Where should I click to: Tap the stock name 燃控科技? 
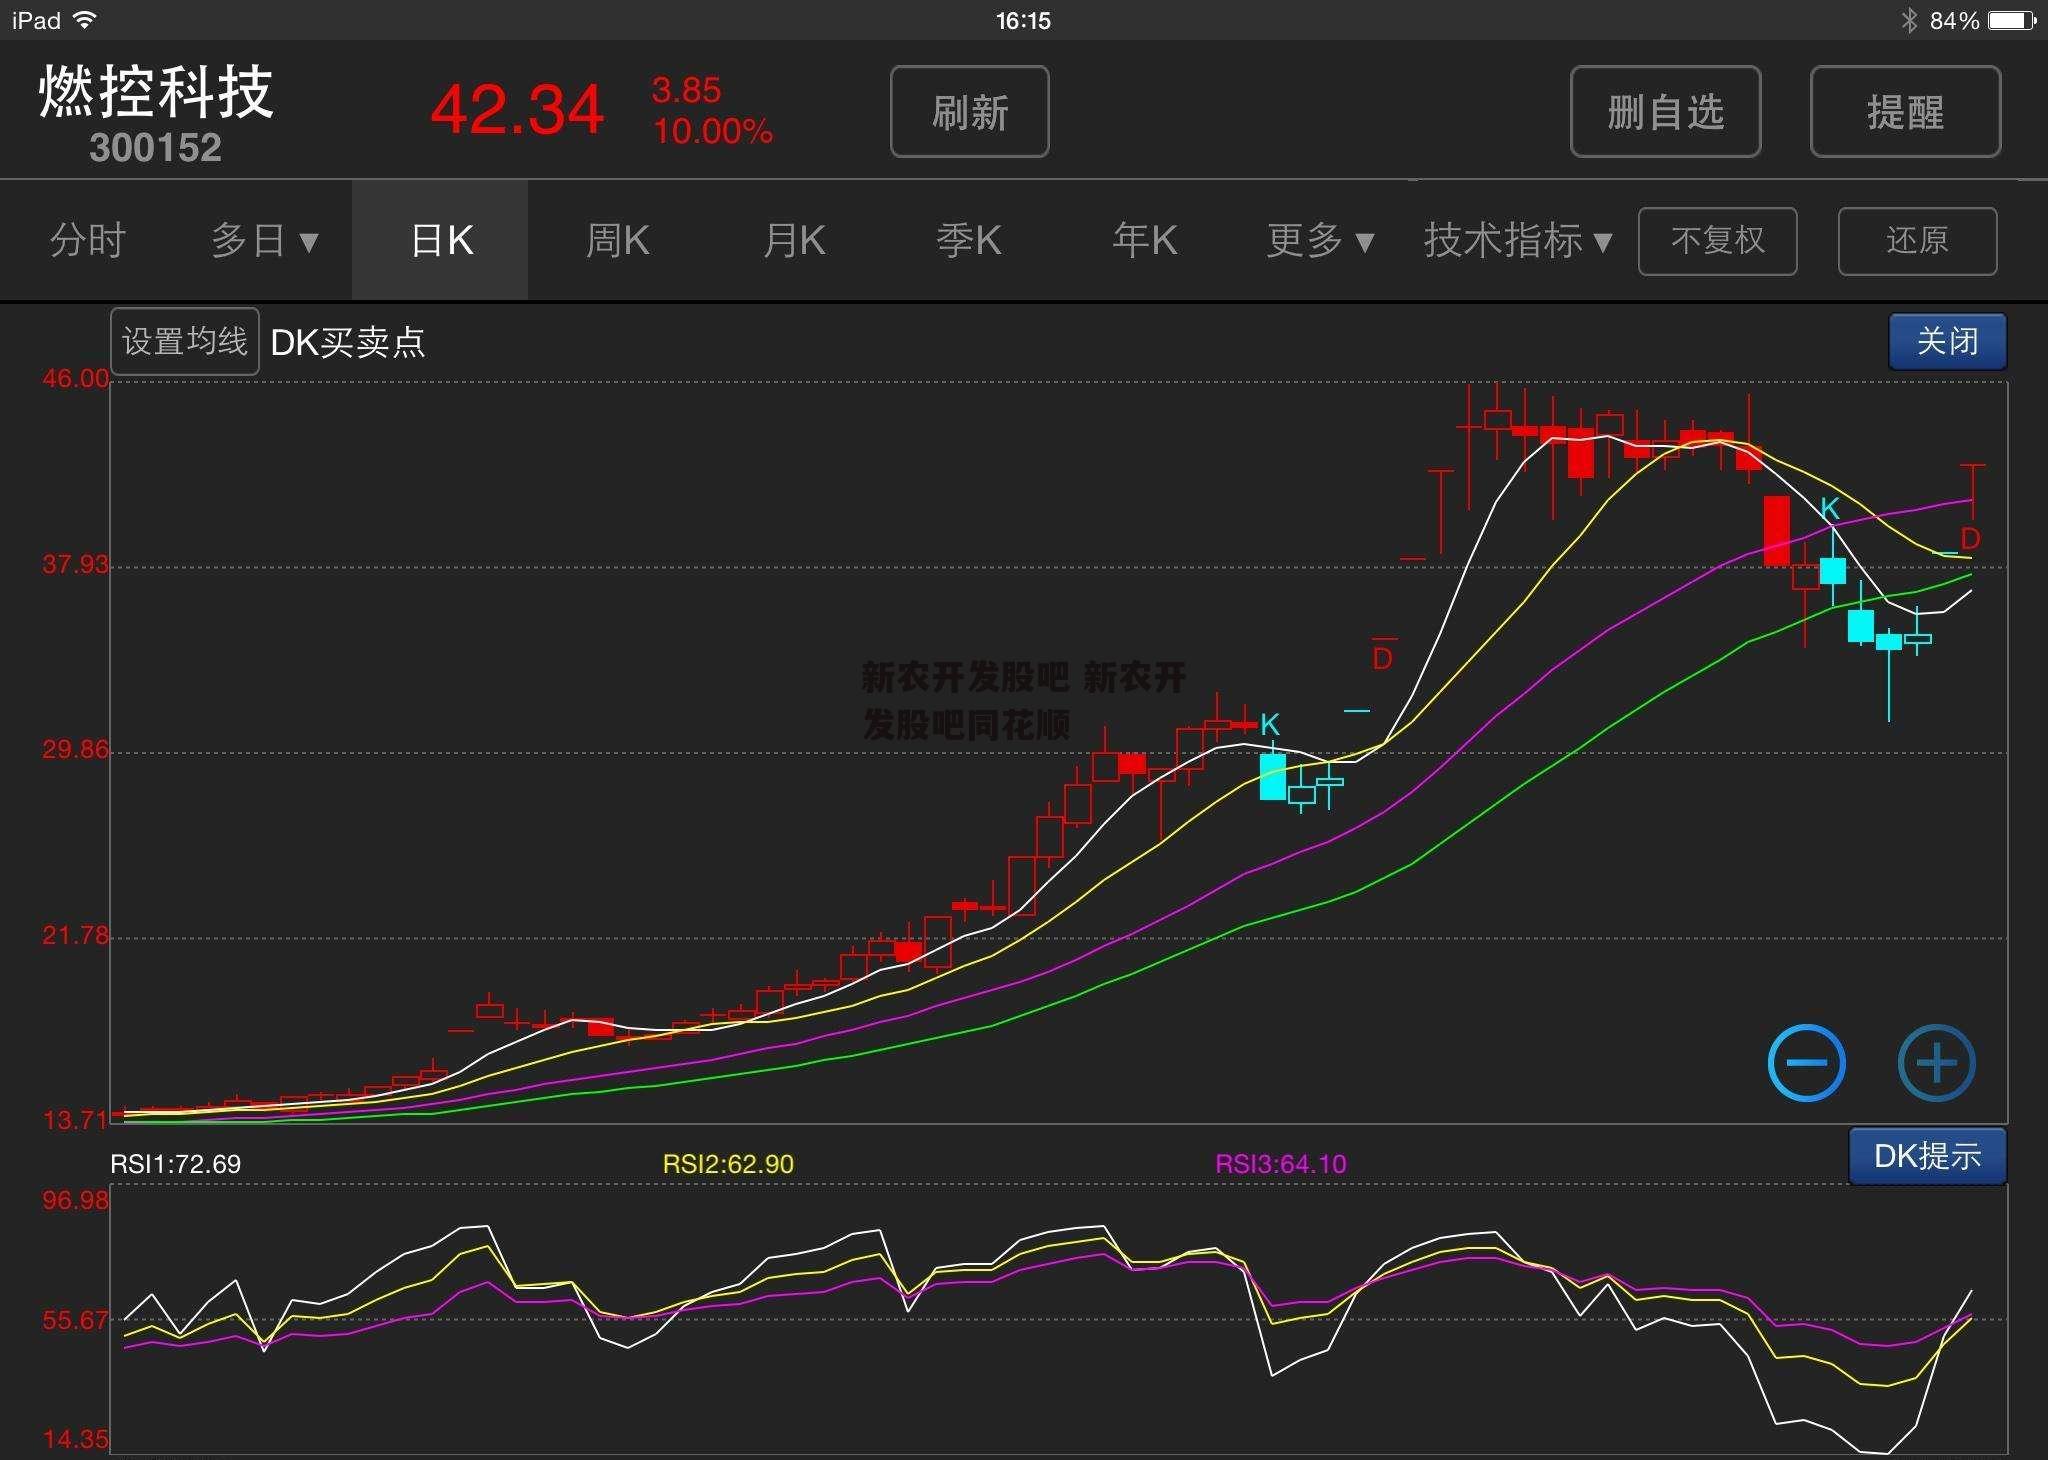click(156, 92)
